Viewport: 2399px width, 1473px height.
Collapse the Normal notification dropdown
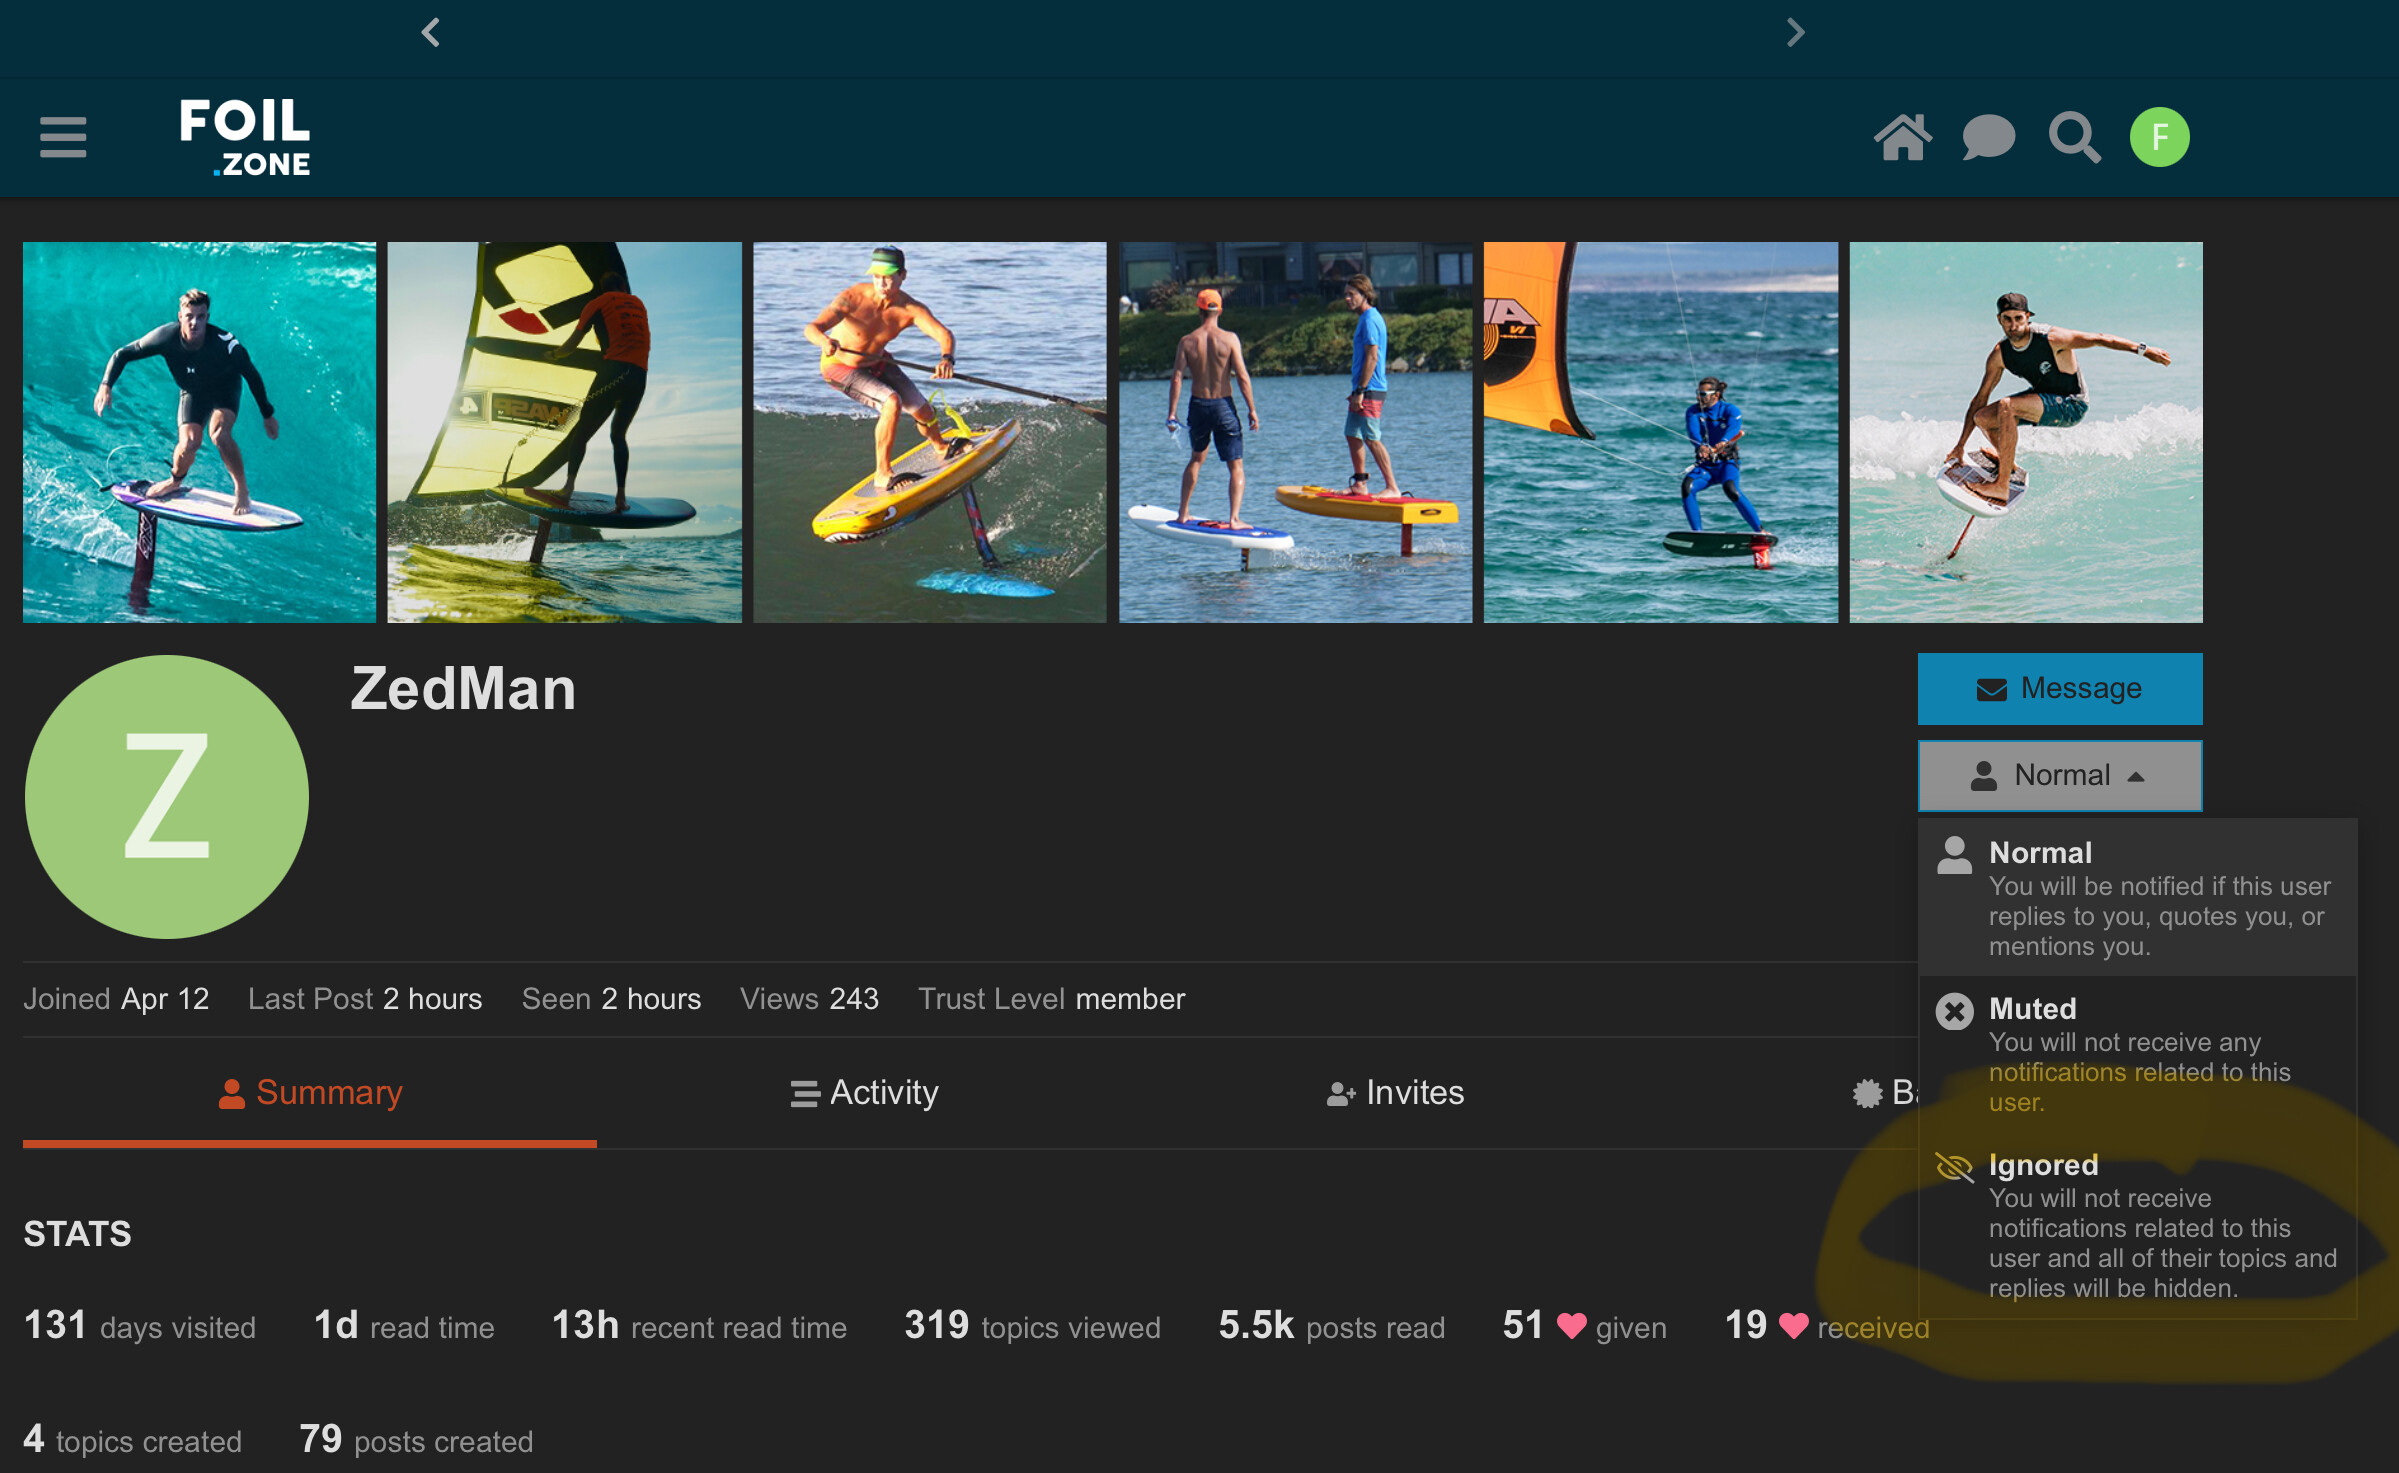(2059, 775)
